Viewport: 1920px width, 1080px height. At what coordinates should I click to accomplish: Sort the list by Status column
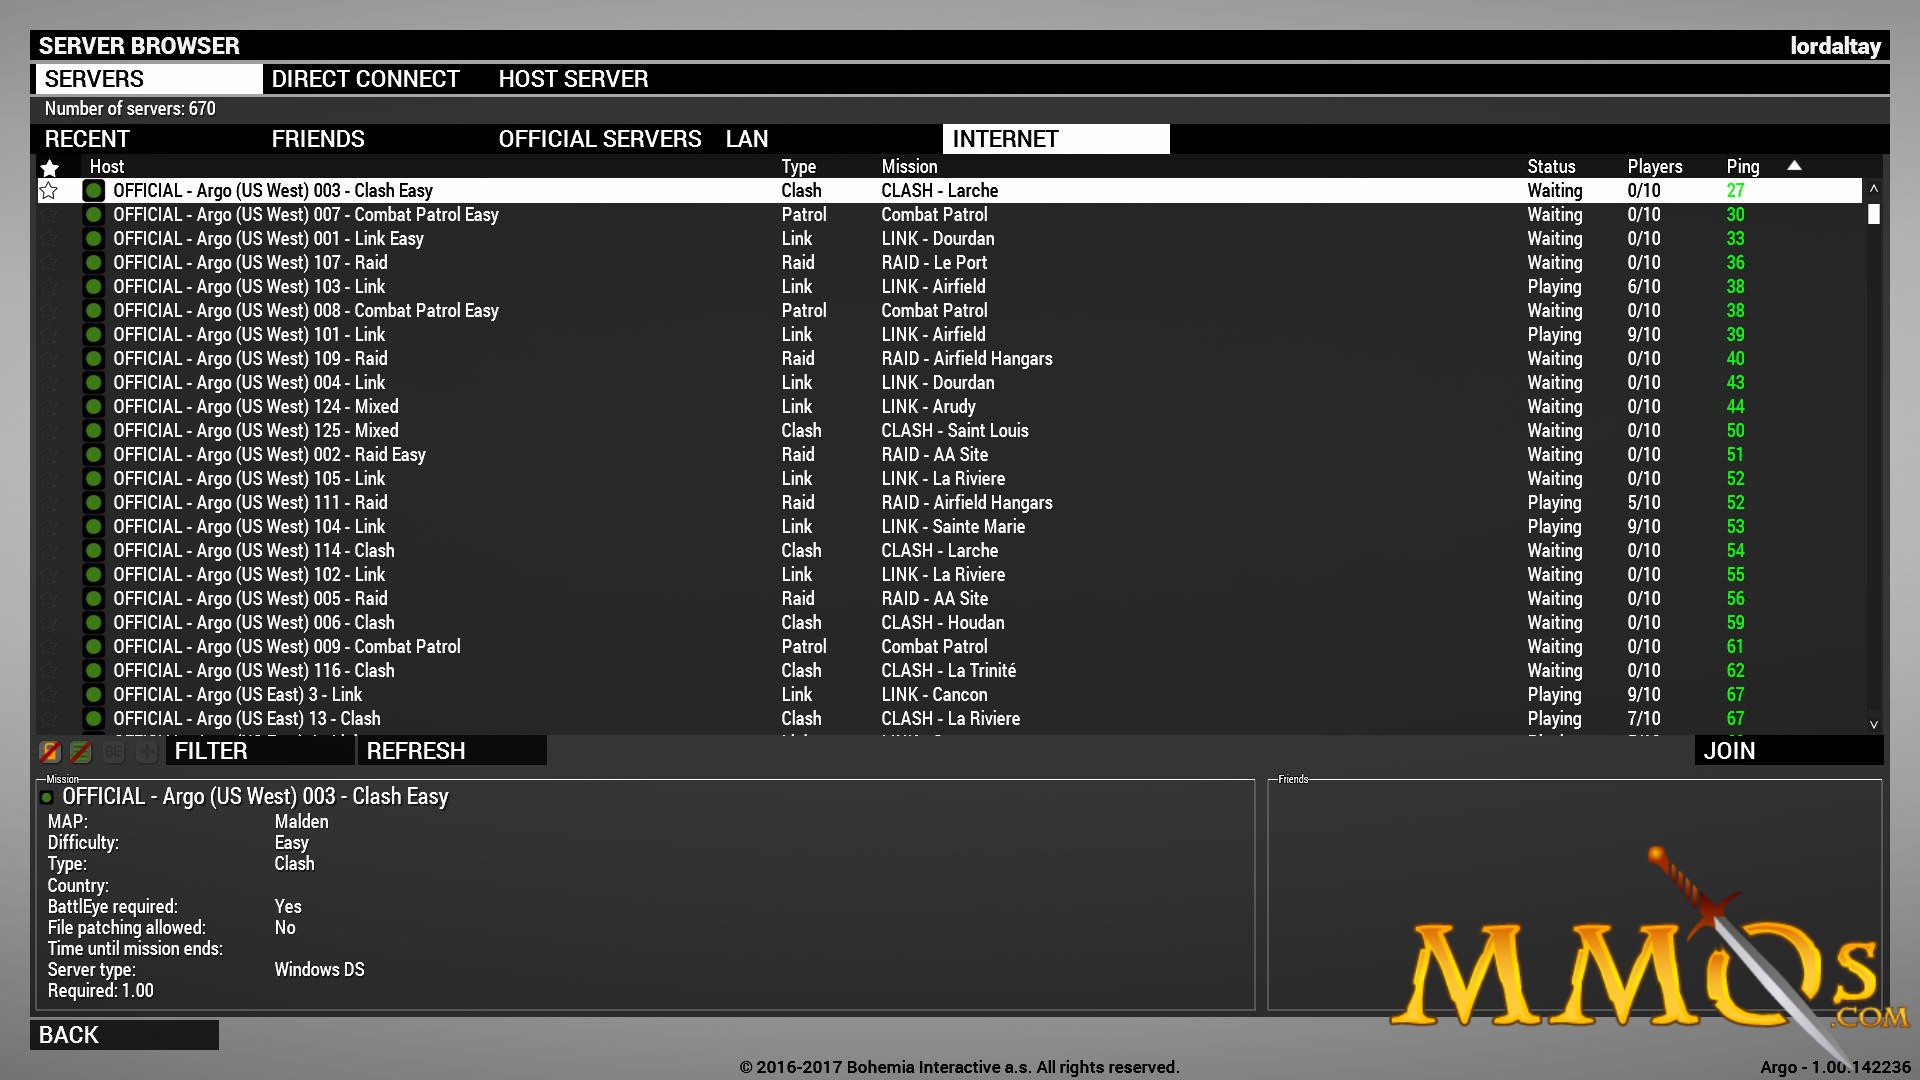tap(1551, 167)
